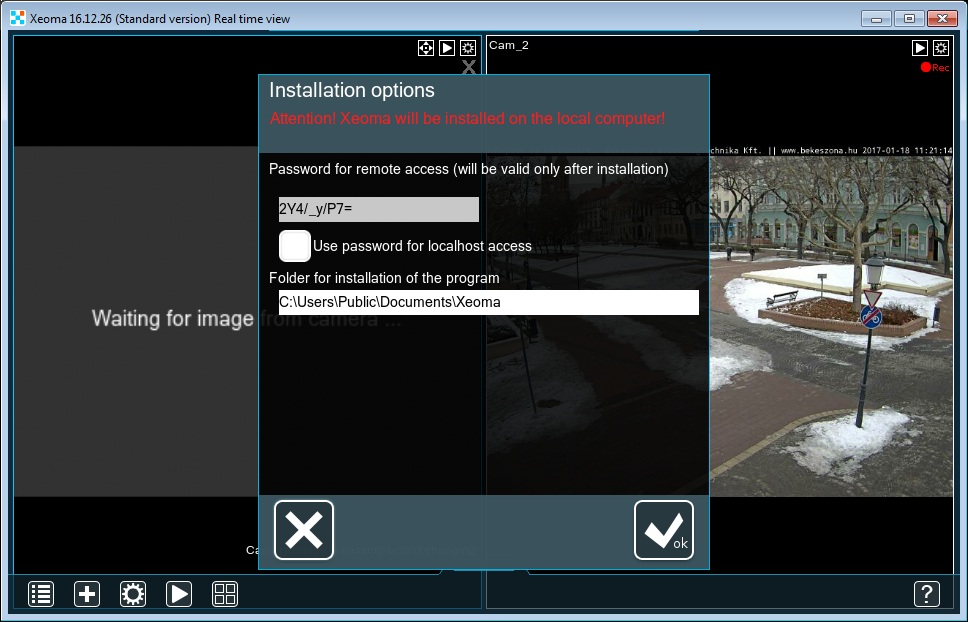This screenshot has height=622, width=968.
Task: Maximize the Xeoma window
Action: pyautogui.click(x=909, y=19)
